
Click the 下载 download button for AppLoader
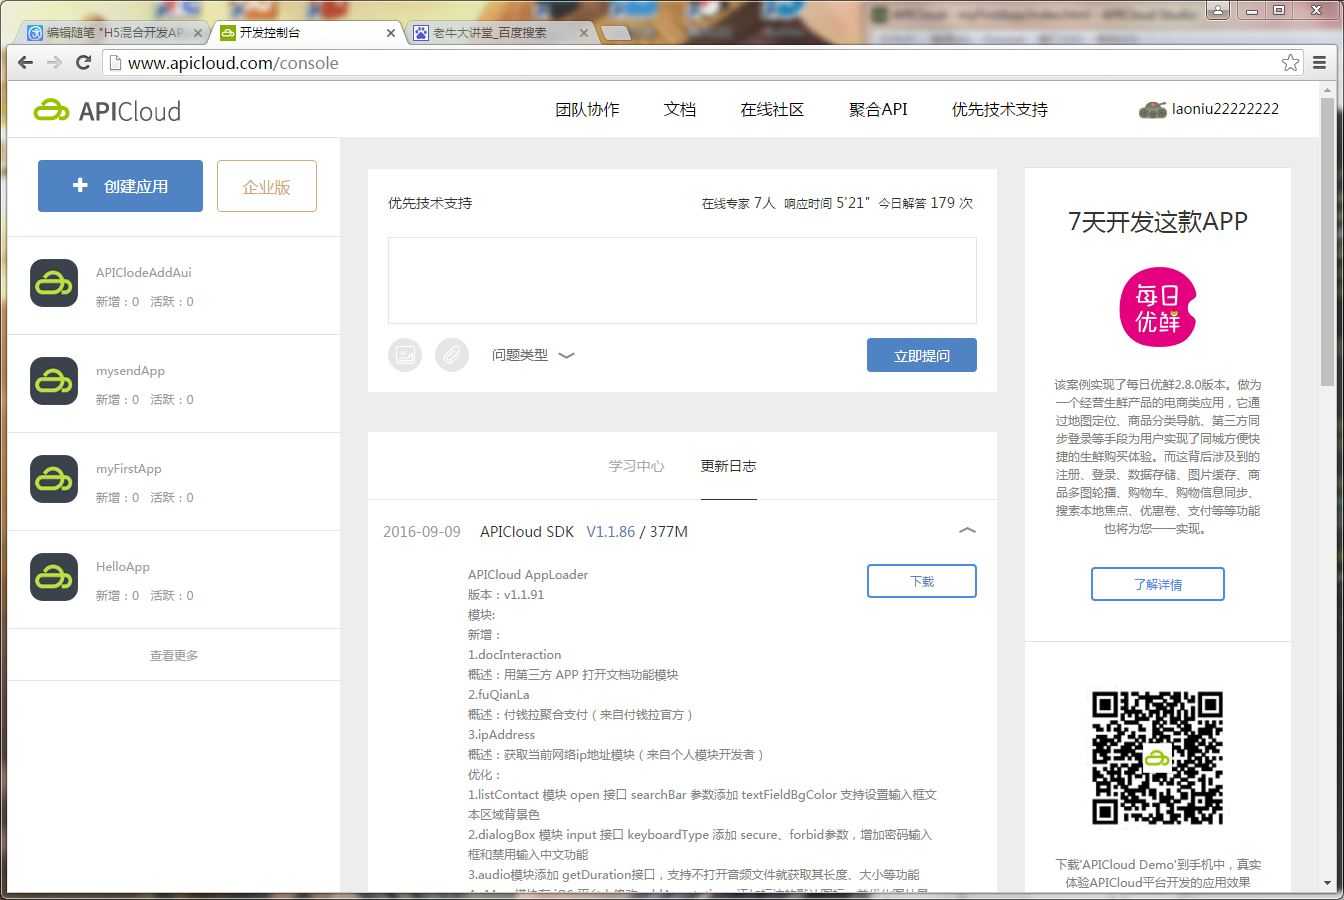pyautogui.click(x=921, y=581)
